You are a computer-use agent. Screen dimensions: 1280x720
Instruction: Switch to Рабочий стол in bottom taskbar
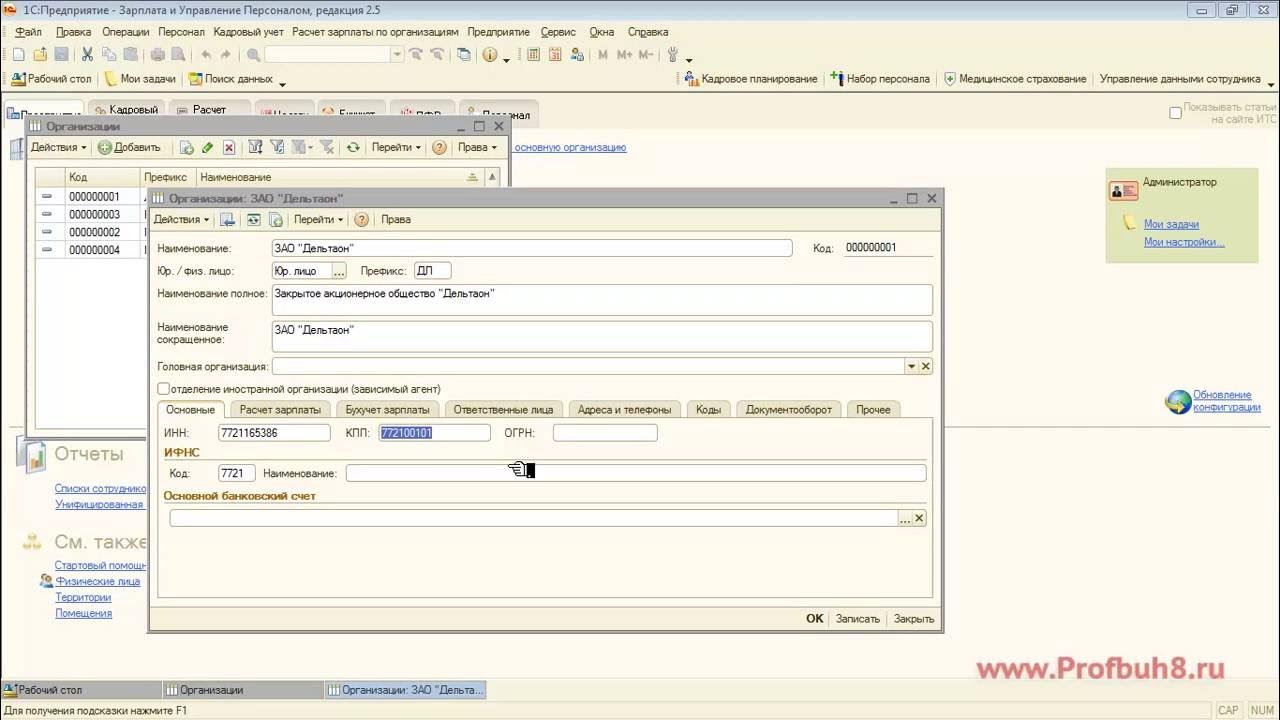[80, 690]
